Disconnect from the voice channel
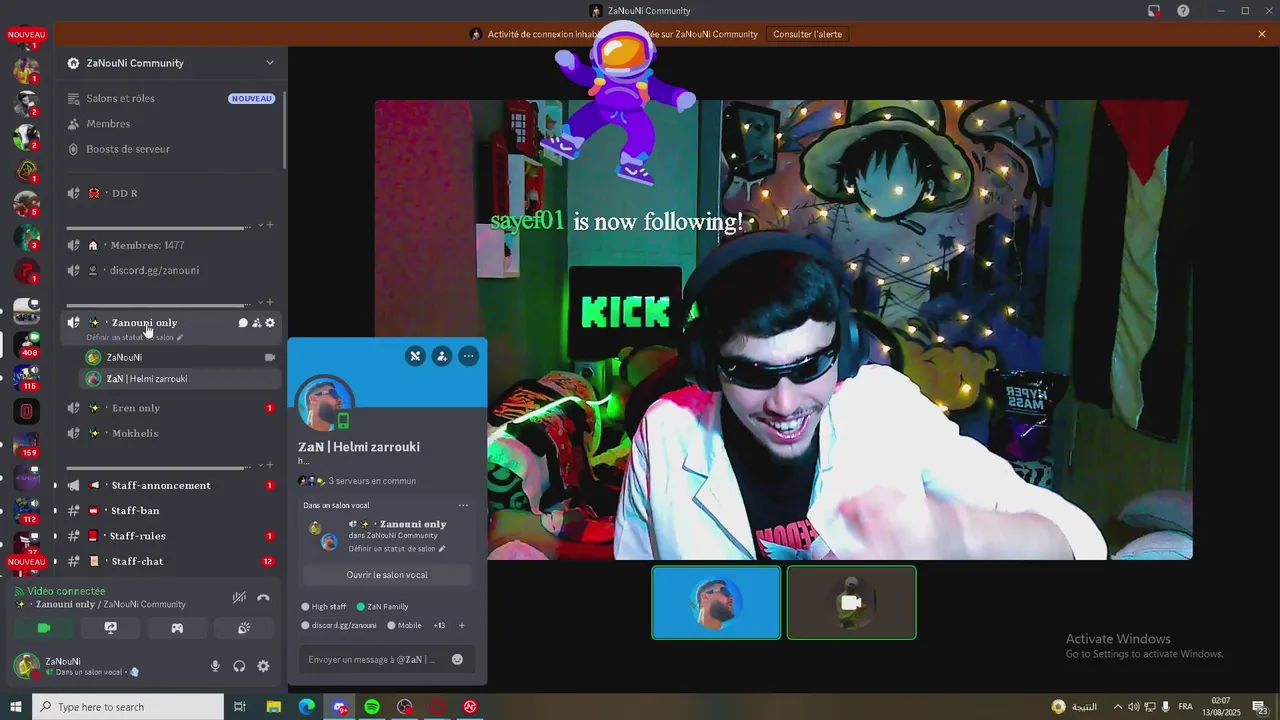Screen dimensions: 1280x720 point(263,598)
